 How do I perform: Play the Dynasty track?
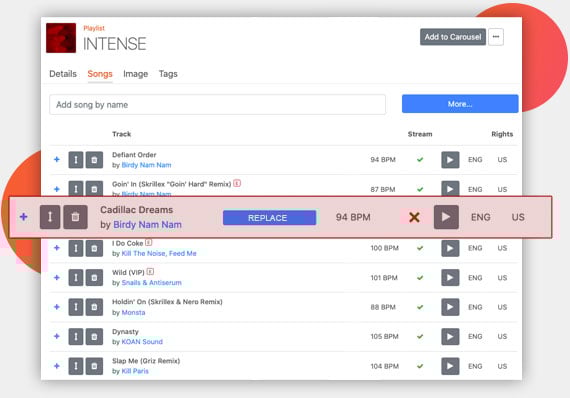pos(450,337)
